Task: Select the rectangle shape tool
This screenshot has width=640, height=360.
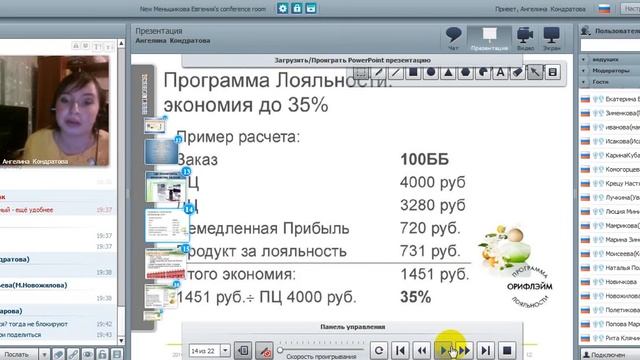Action: (413, 73)
